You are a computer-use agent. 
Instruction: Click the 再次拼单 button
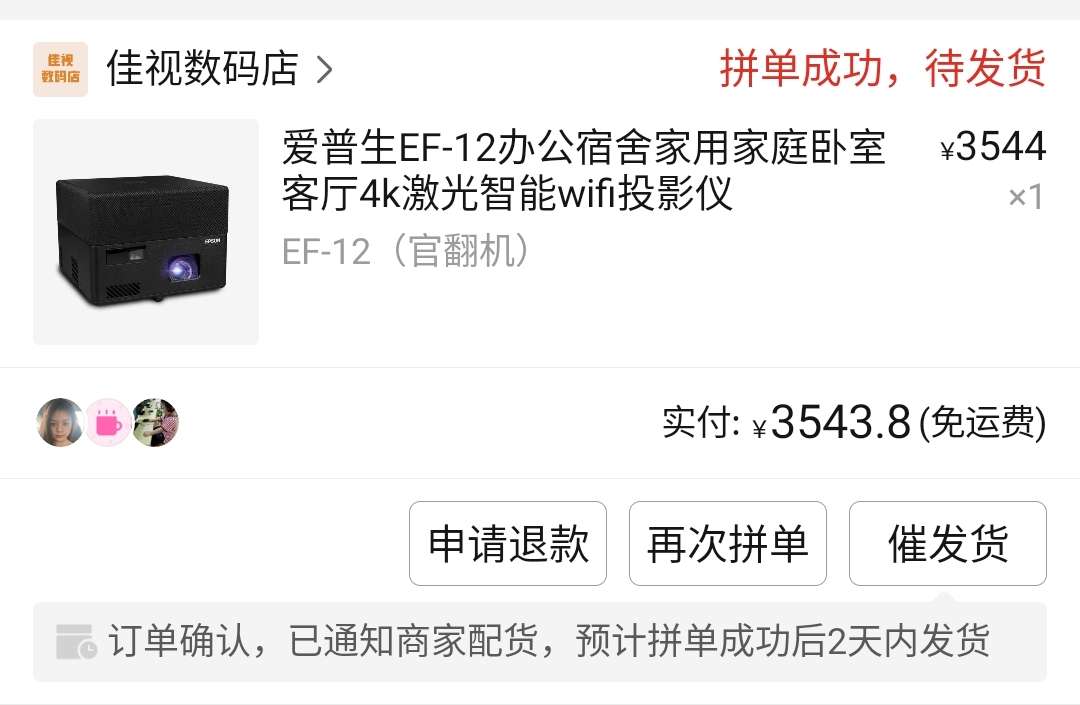tap(727, 544)
